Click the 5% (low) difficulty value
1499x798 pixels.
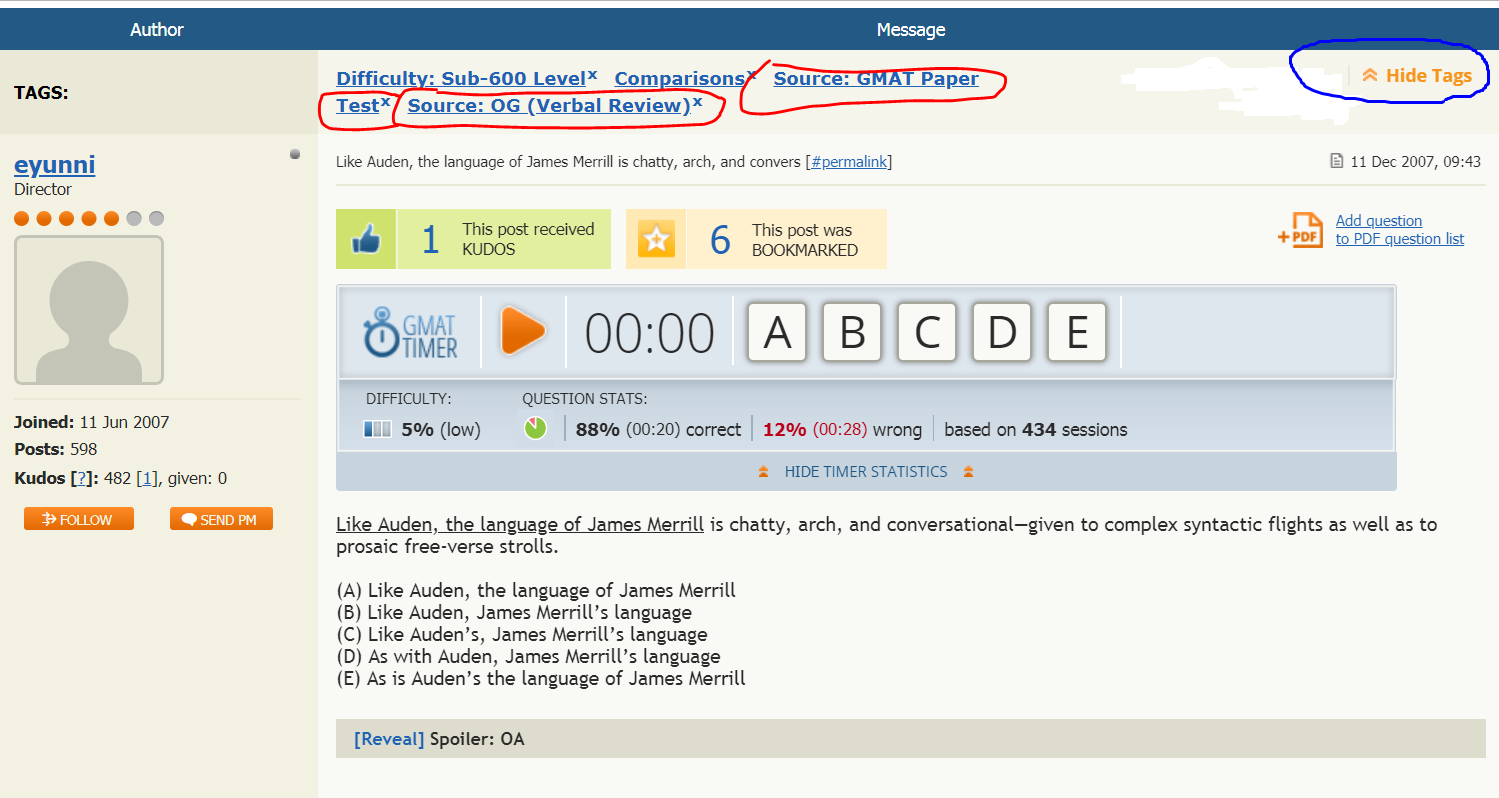441,430
